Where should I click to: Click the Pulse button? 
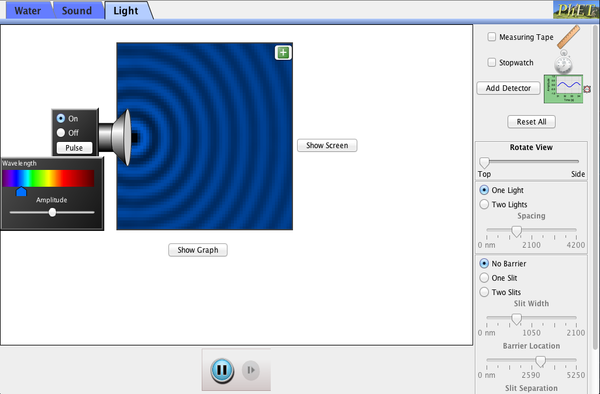(74, 148)
